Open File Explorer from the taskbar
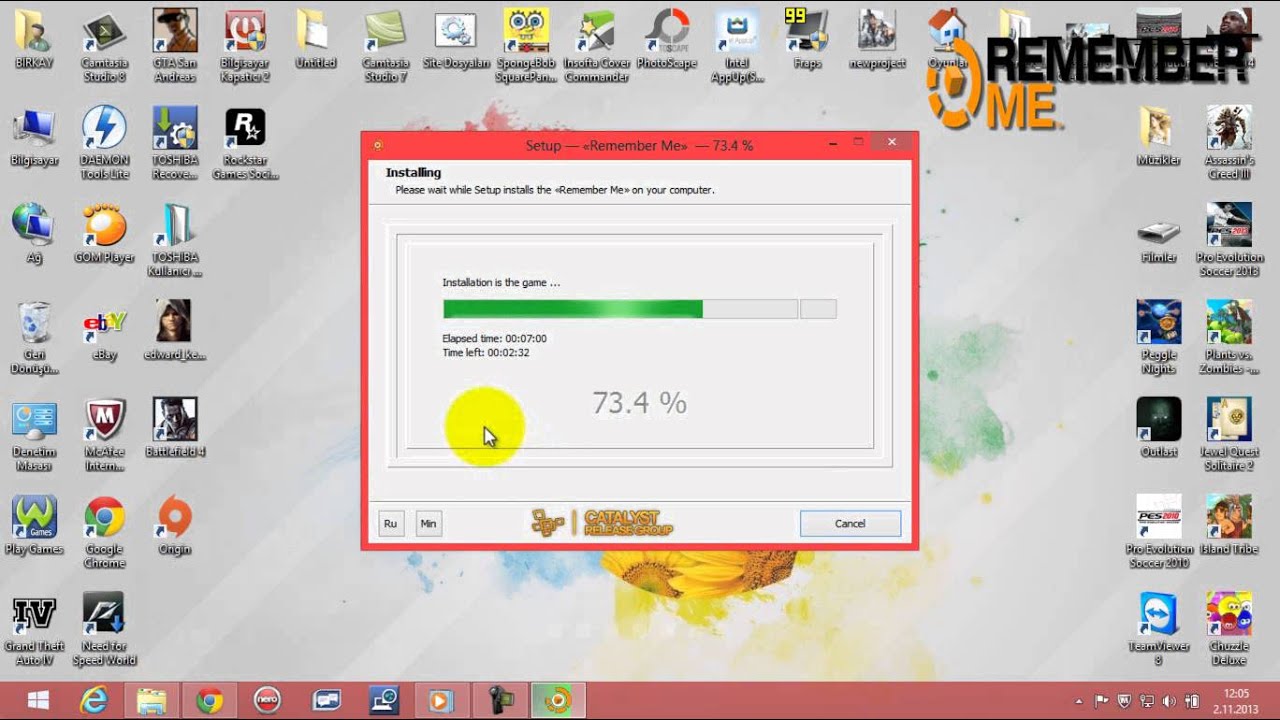The height and width of the screenshot is (720, 1280). point(151,700)
